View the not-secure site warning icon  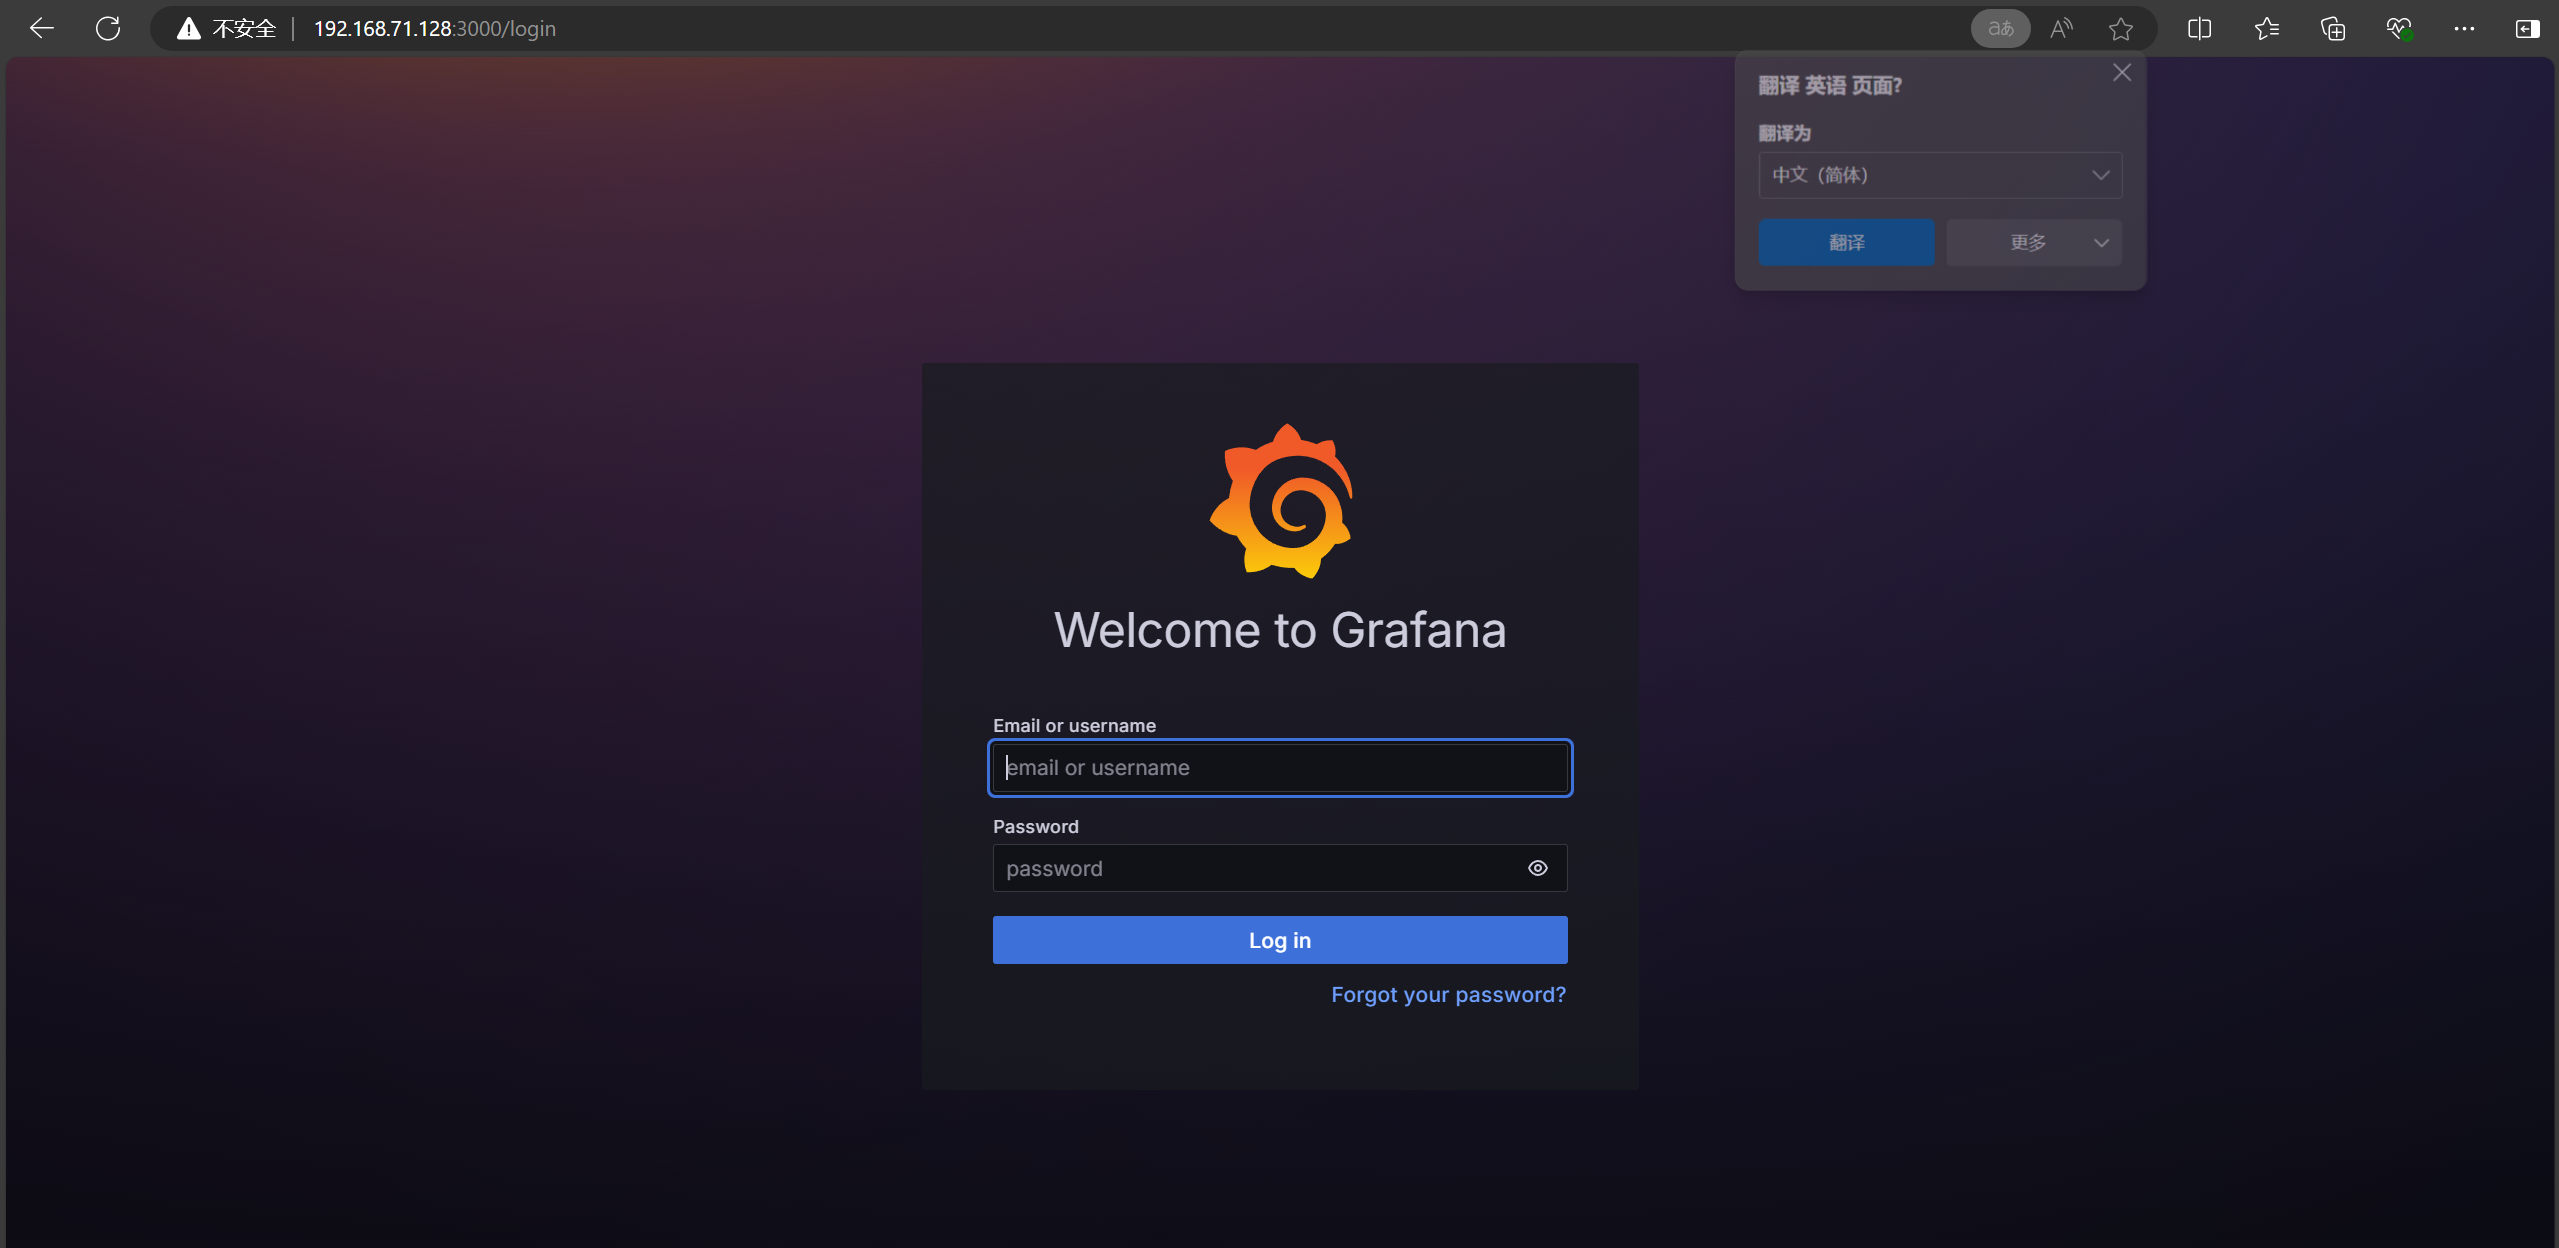(x=188, y=29)
